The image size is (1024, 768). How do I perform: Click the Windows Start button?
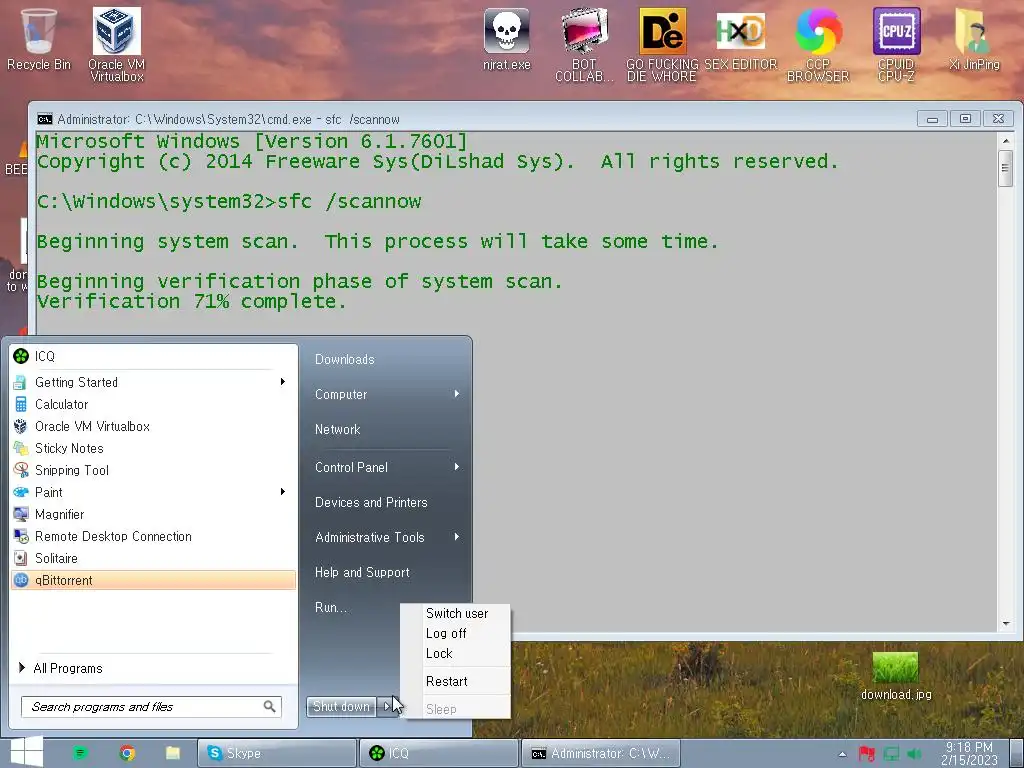tap(26, 752)
